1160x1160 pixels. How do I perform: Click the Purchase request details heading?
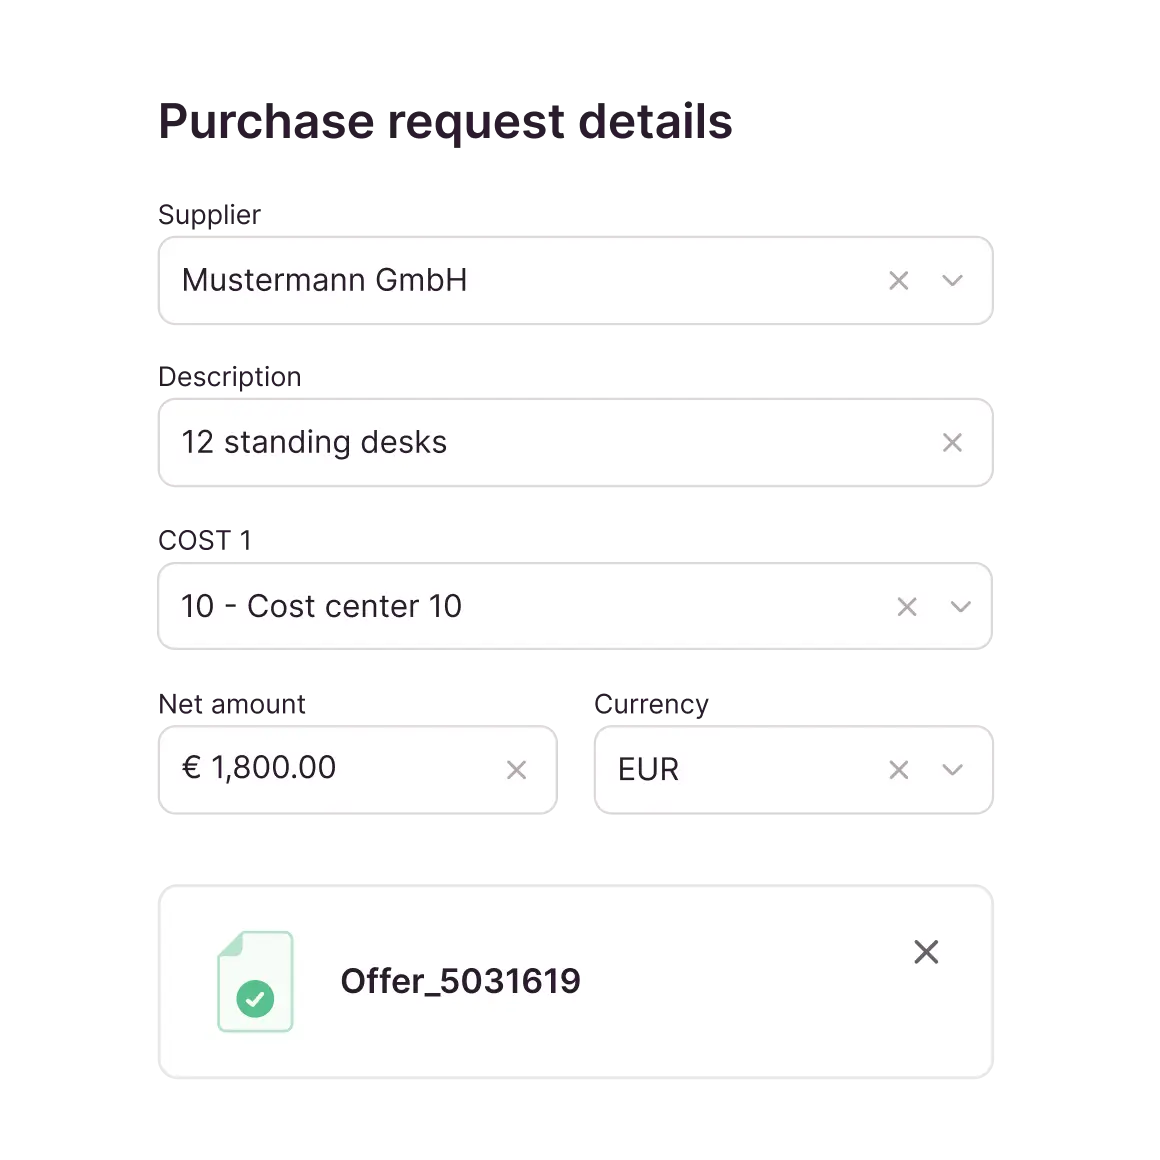[x=446, y=122]
